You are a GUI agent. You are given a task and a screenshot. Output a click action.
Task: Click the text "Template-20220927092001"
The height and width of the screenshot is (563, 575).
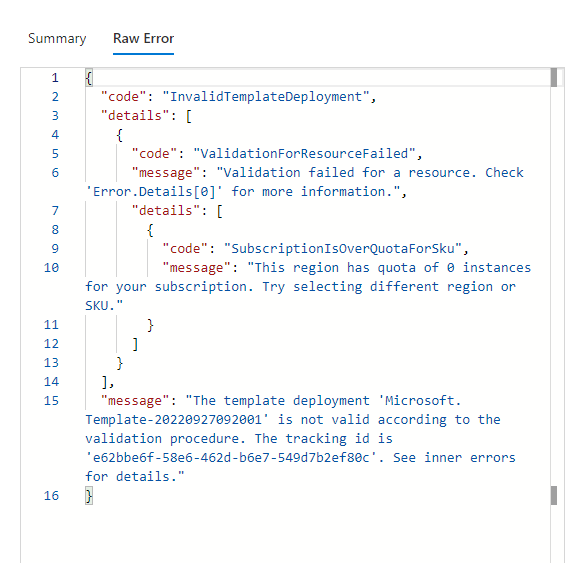tap(174, 420)
